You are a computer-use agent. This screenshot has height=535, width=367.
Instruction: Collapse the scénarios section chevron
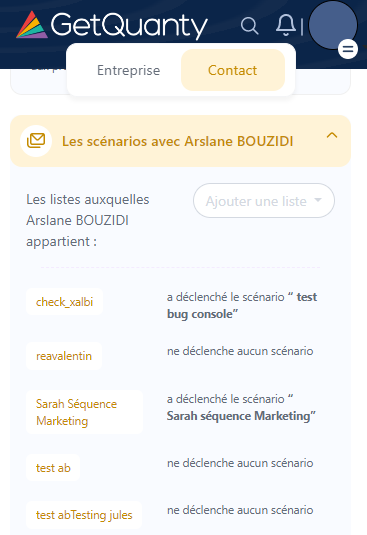click(x=332, y=135)
